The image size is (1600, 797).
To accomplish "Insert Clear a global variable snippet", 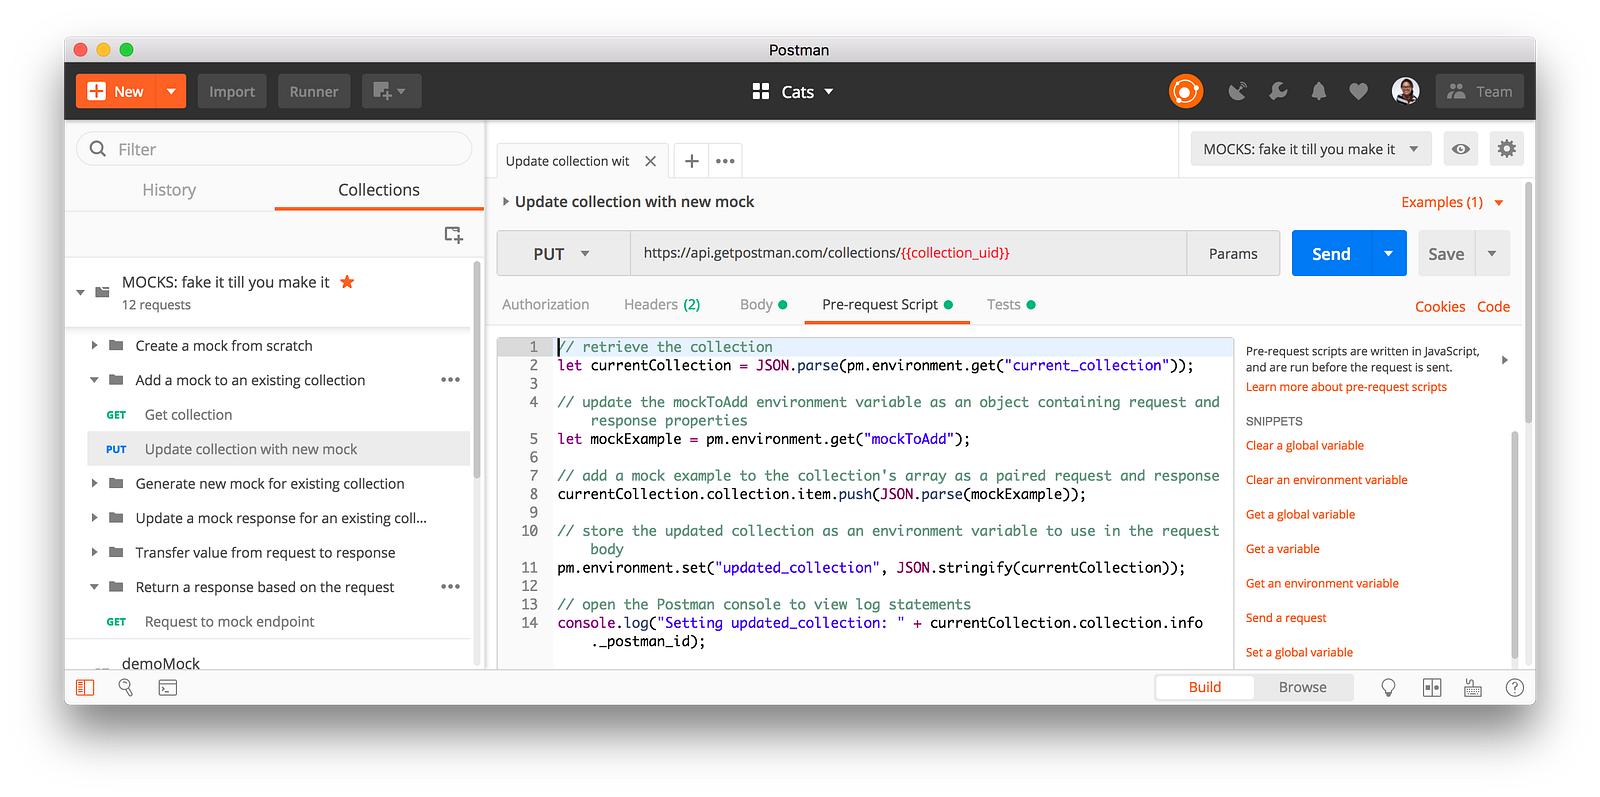I will 1304,446.
